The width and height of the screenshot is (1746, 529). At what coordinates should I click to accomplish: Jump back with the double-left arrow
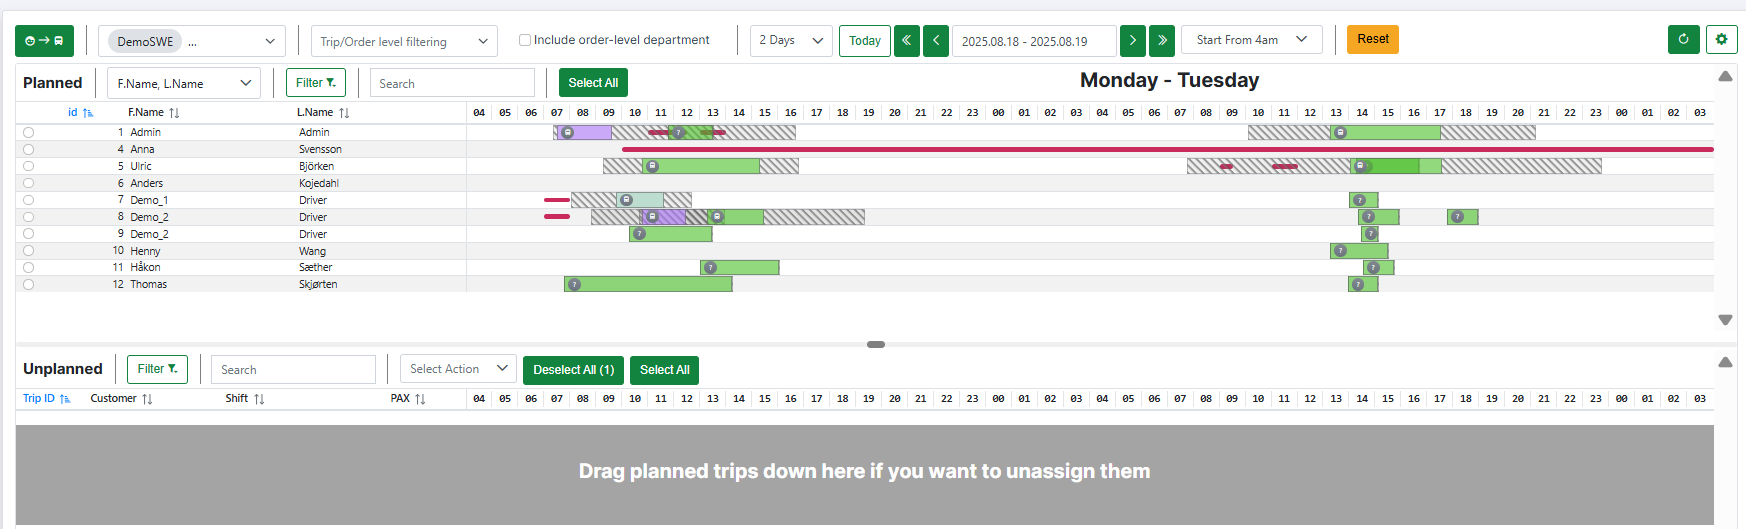point(906,41)
